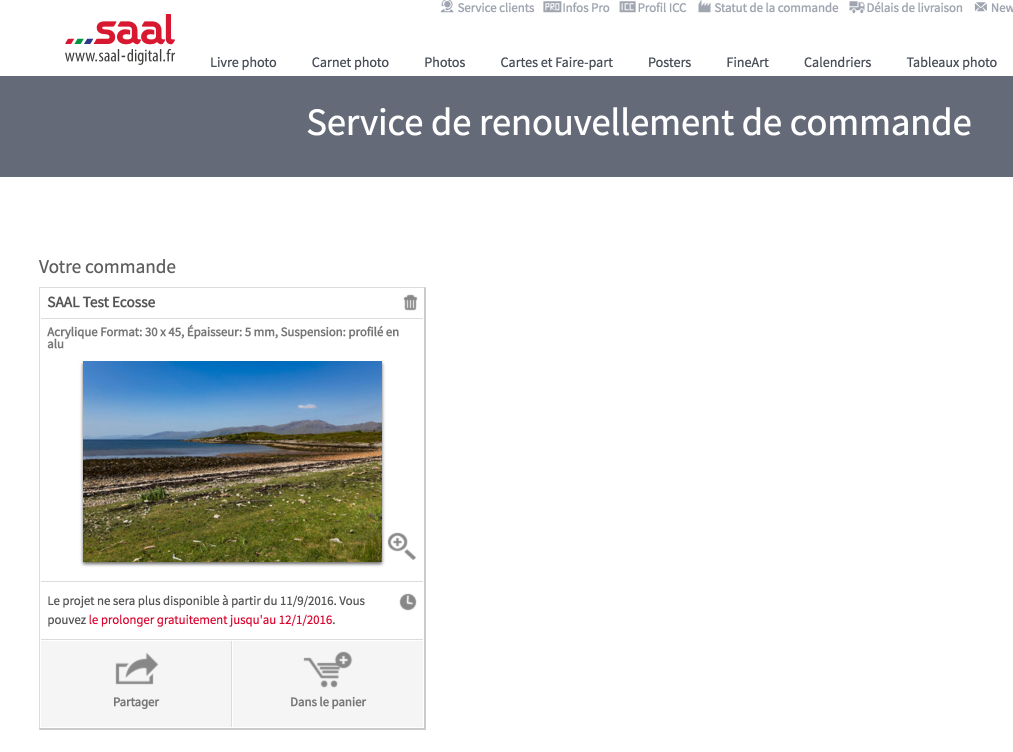The height and width of the screenshot is (752, 1013).
Task: Open Délais de livraison link
Action: (x=906, y=8)
